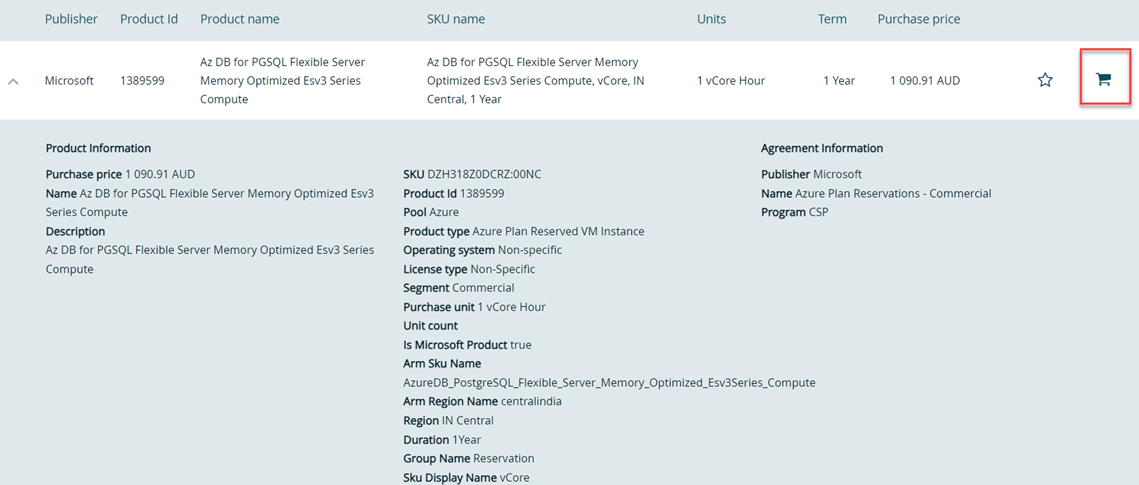Image resolution: width=1139 pixels, height=485 pixels.
Task: Click the Units column header
Action: [711, 19]
